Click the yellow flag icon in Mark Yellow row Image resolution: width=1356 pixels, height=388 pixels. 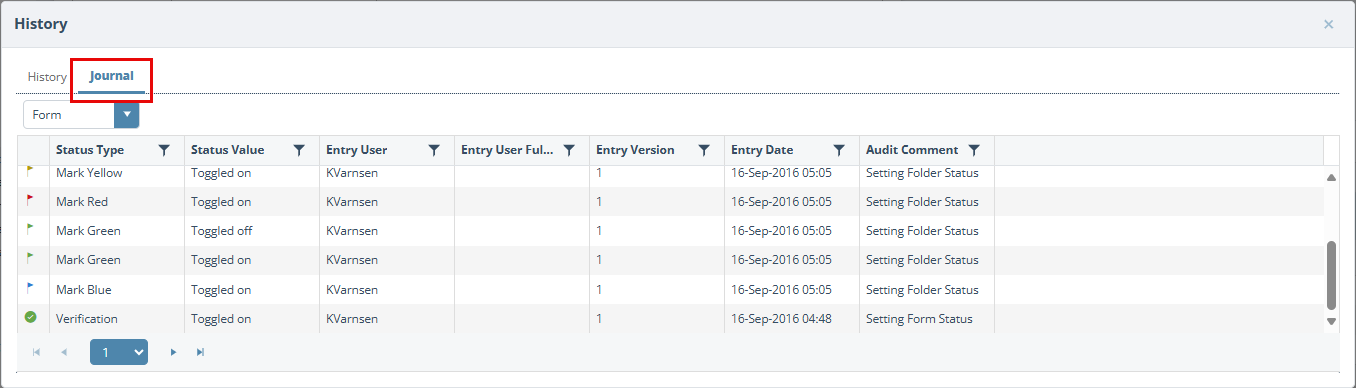click(30, 172)
